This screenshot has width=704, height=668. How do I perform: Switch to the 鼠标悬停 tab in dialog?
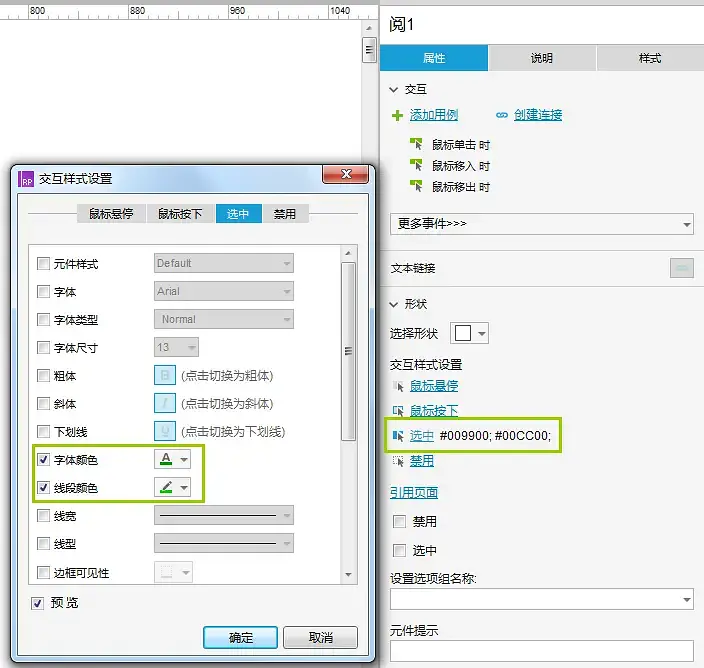[x=111, y=214]
